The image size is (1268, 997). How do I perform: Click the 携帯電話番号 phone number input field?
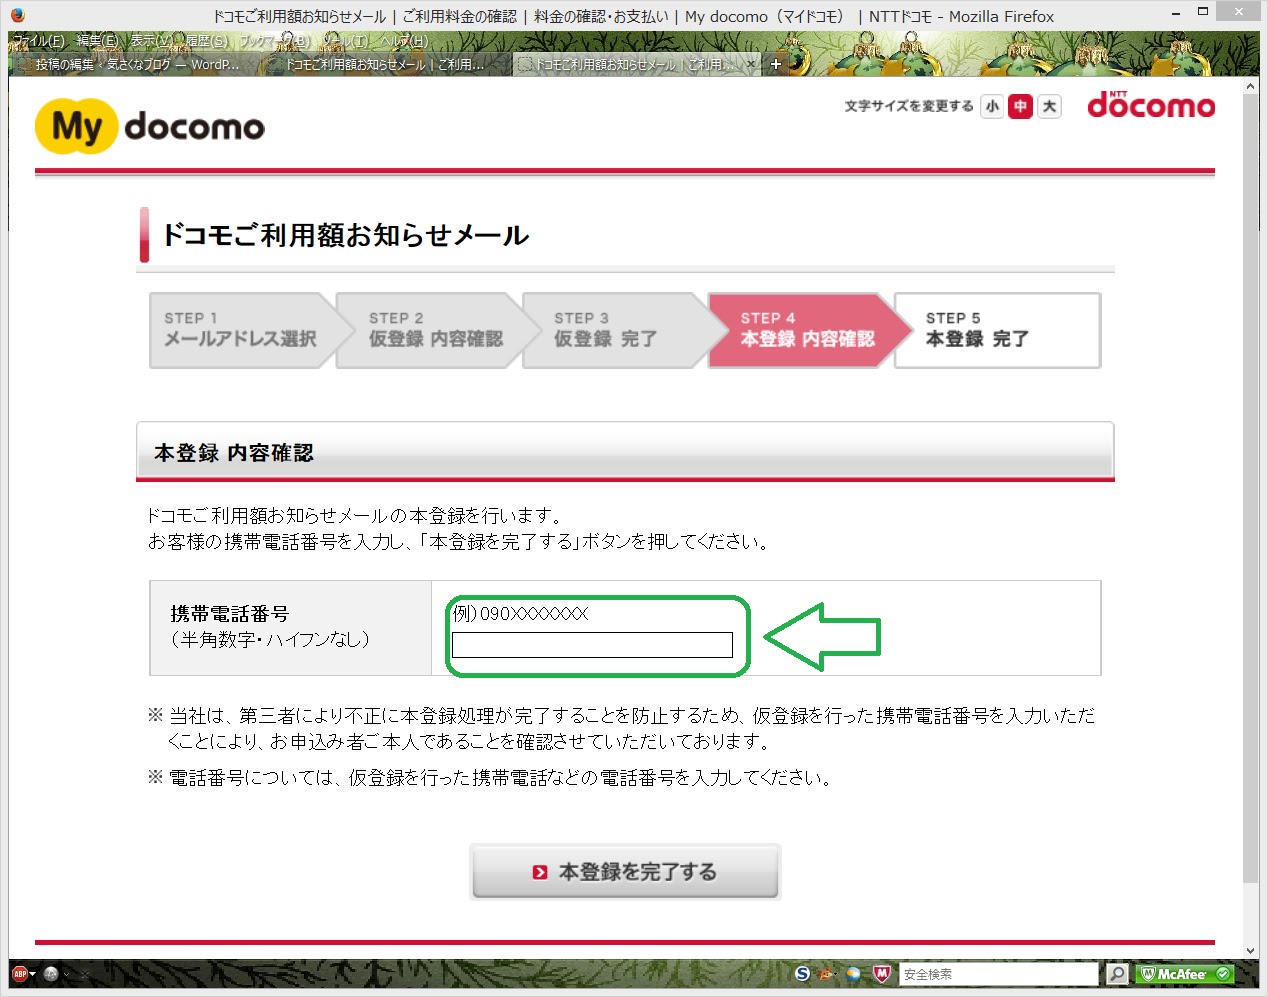click(592, 645)
